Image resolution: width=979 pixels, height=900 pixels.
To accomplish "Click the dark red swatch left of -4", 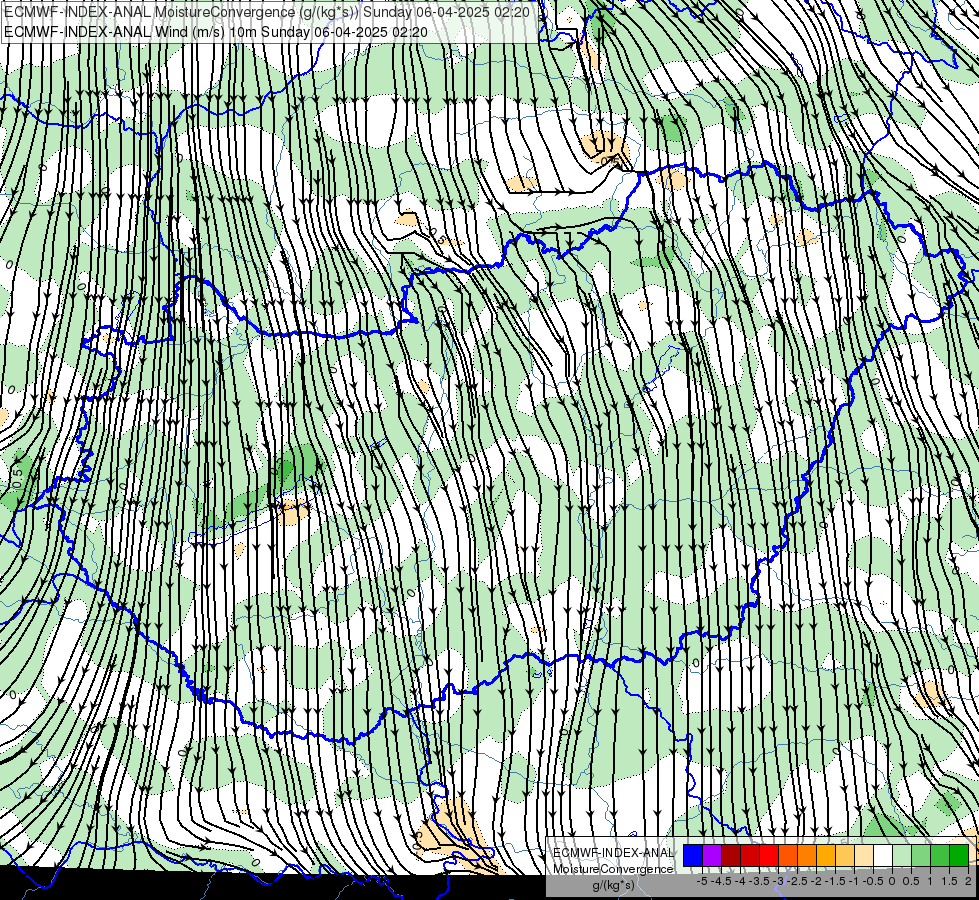I will point(731,856).
